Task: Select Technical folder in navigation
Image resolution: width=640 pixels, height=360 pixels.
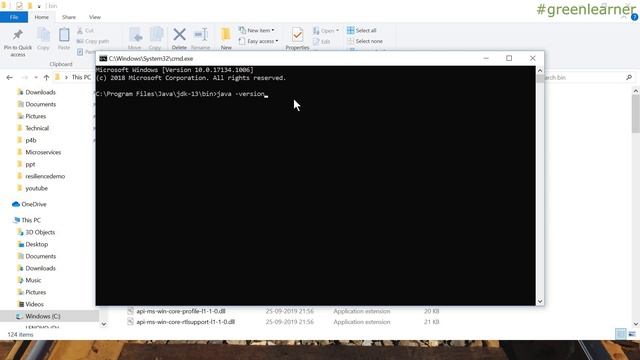Action: click(x=37, y=128)
